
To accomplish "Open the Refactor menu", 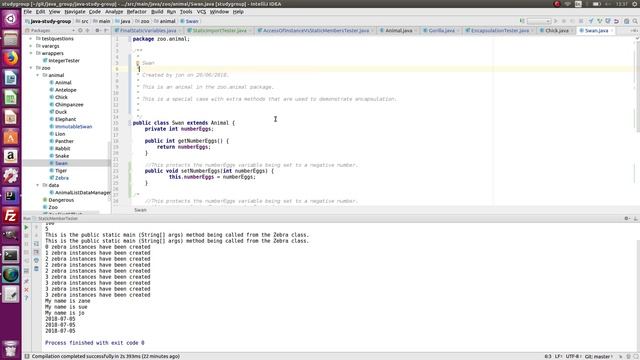I will pos(136,12).
